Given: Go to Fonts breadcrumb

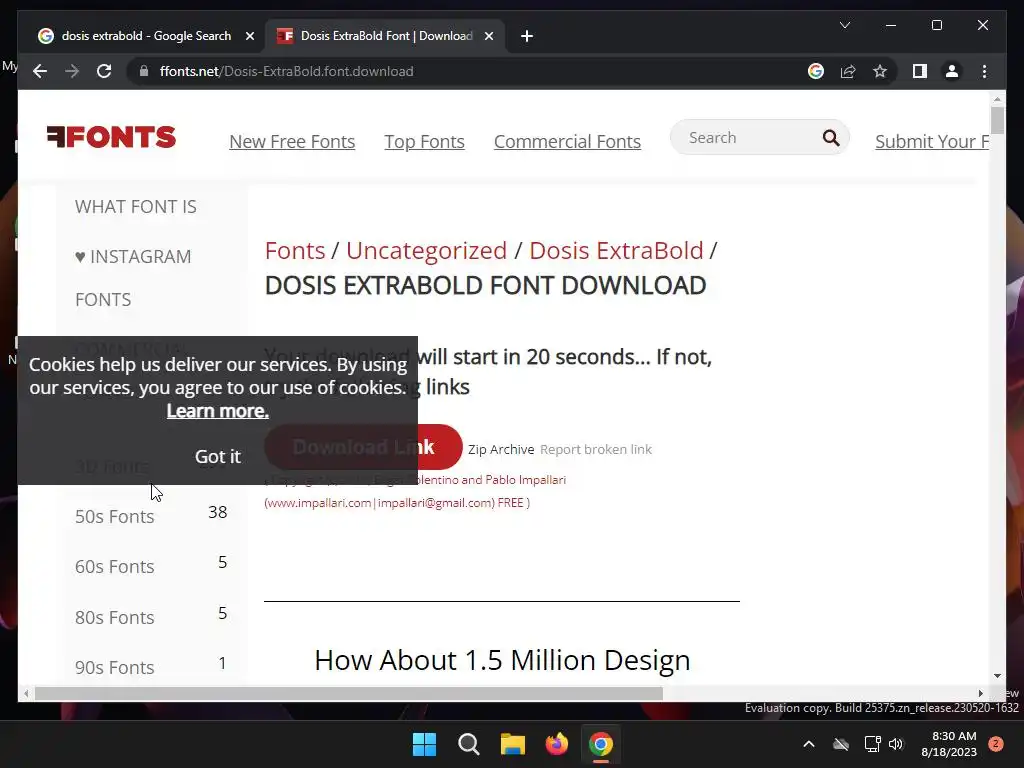Looking at the screenshot, I should 295,250.
